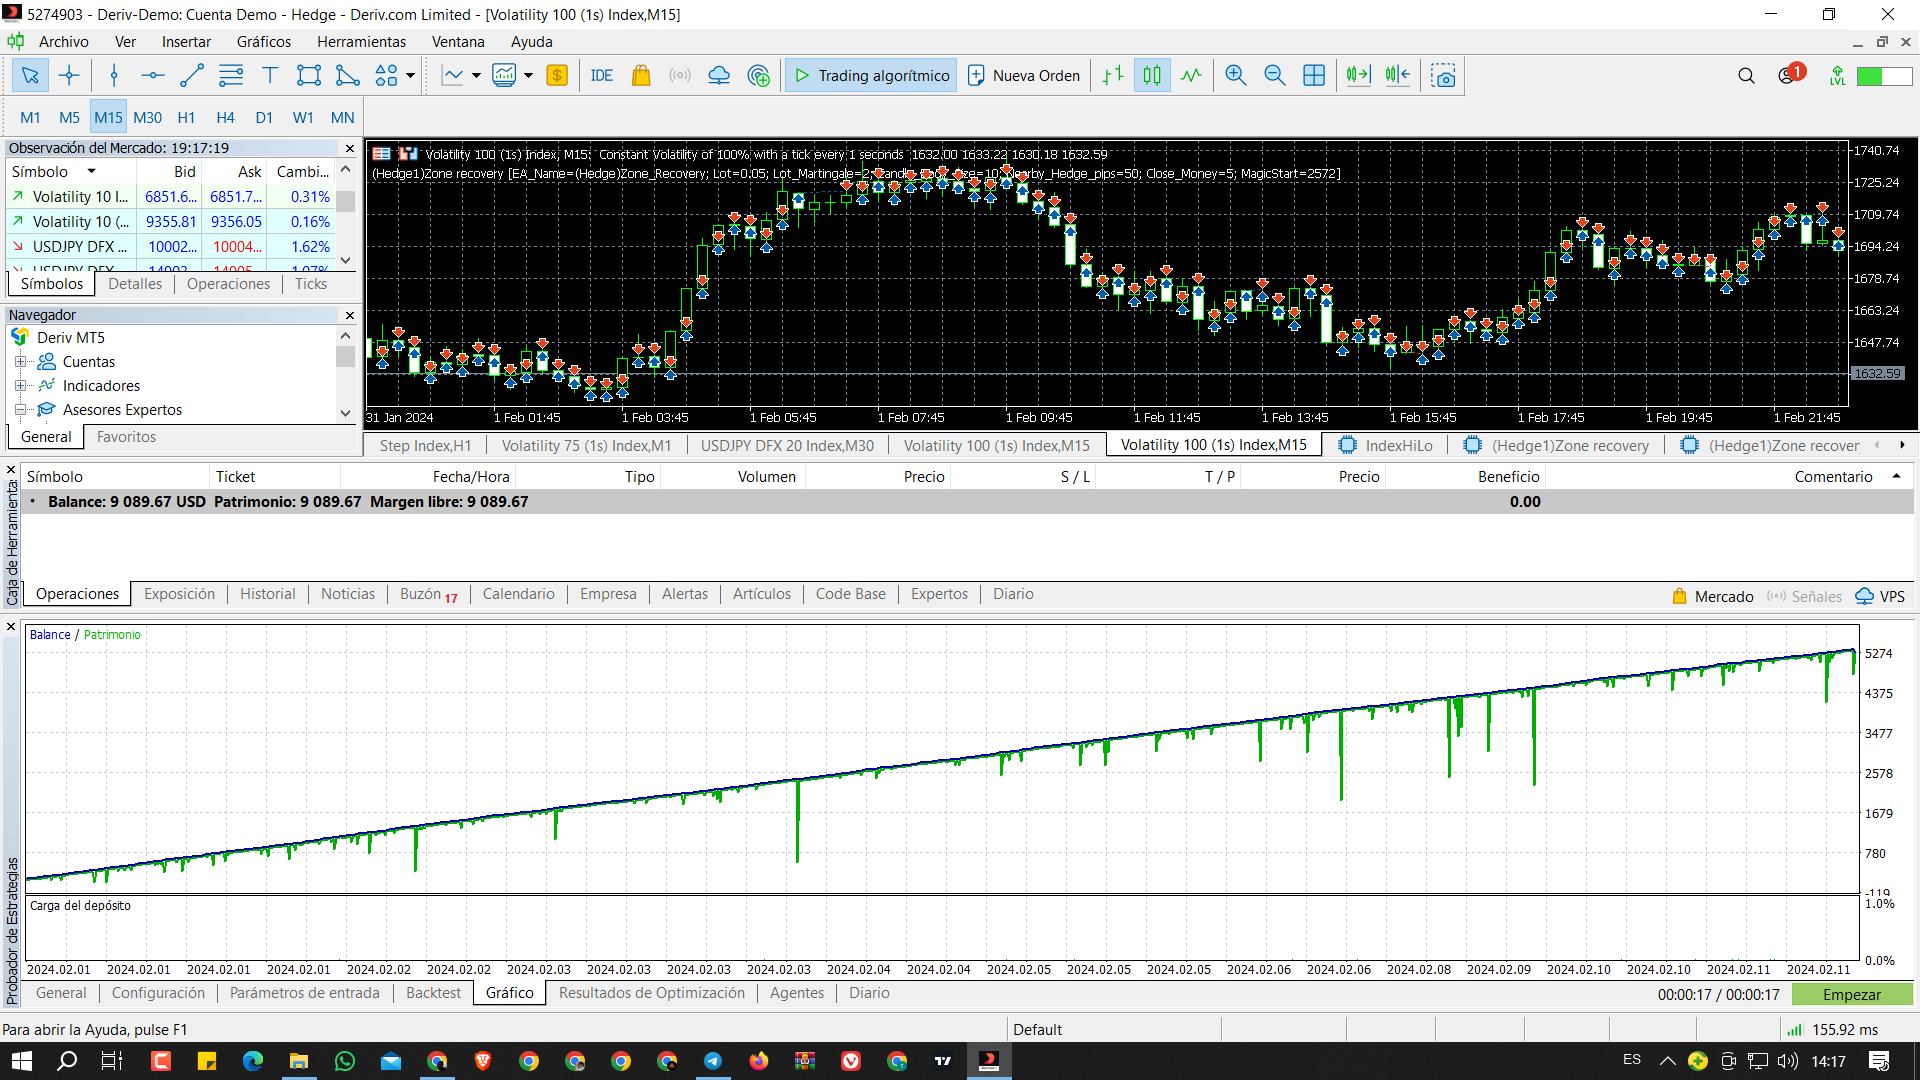Select the USDJPY DFX row in Market Watch
Image resolution: width=1920 pixels, height=1080 pixels.
click(x=170, y=247)
